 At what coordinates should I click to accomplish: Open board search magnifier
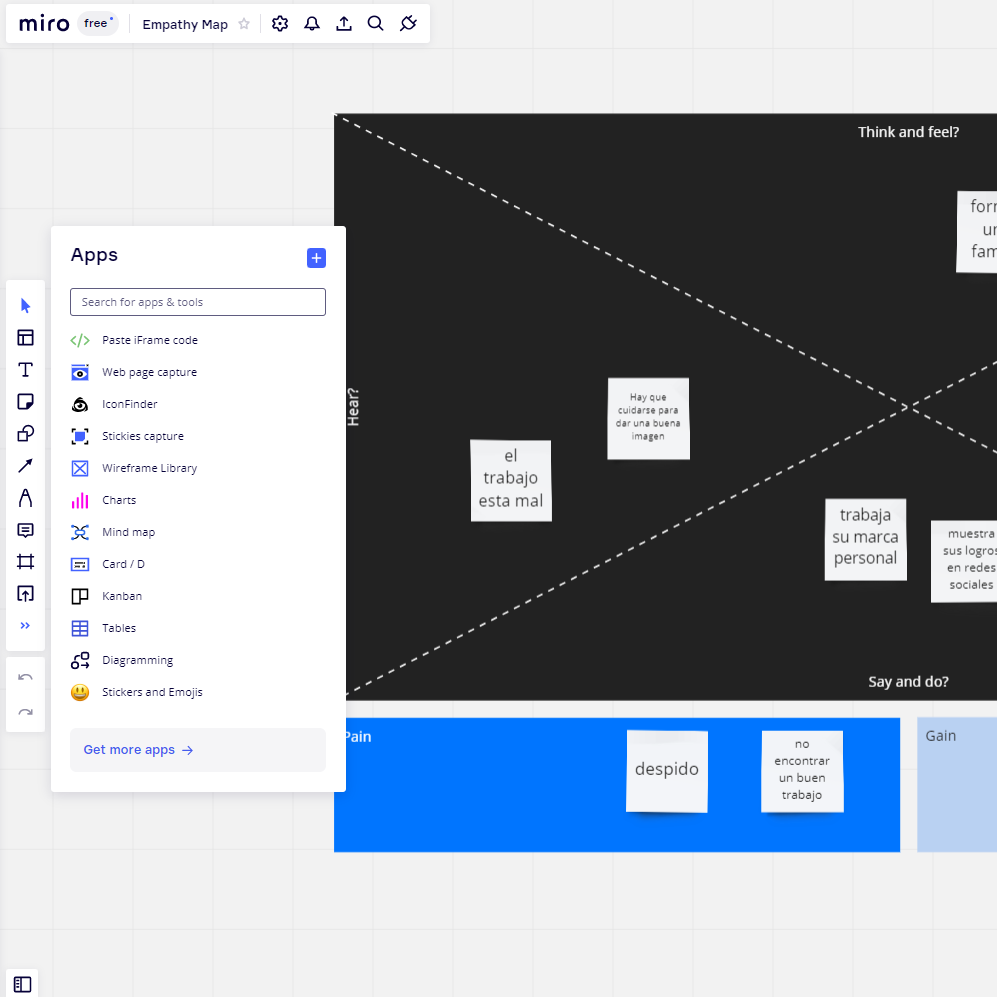[x=376, y=24]
